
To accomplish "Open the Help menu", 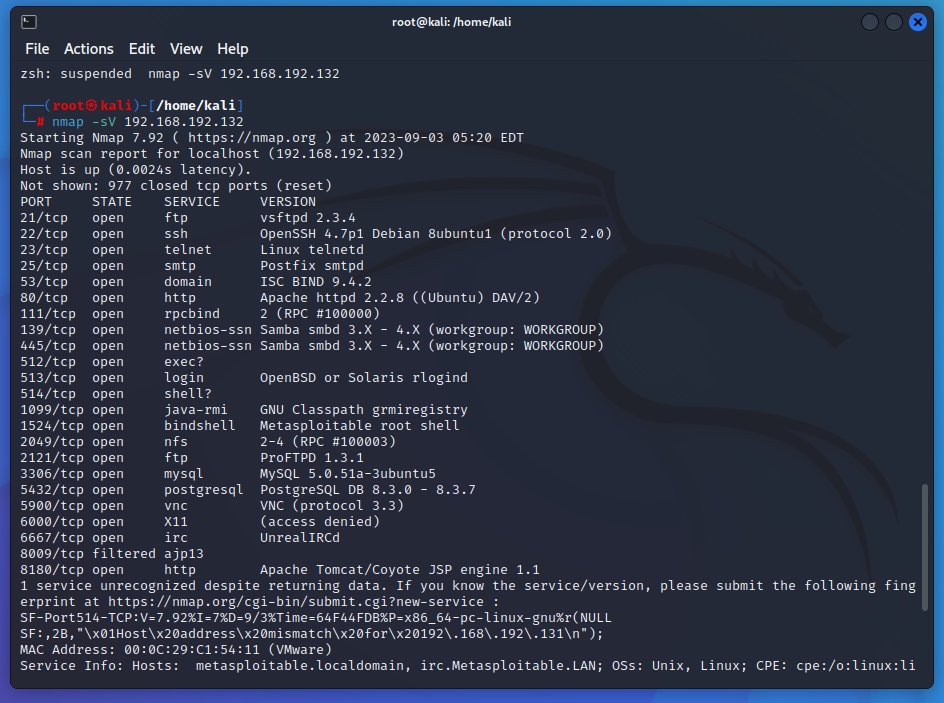I will [233, 49].
